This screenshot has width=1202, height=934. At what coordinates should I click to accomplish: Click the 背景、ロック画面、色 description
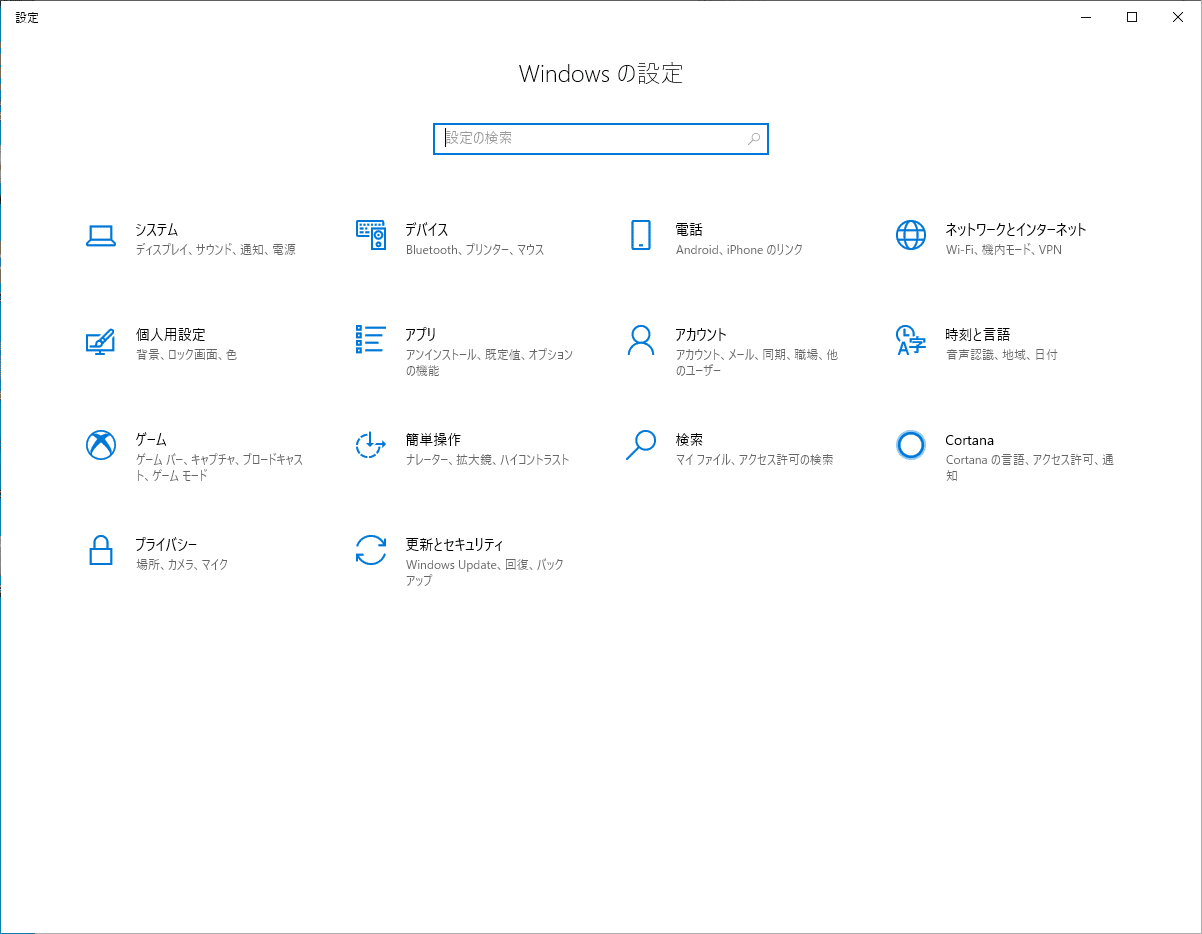186,355
